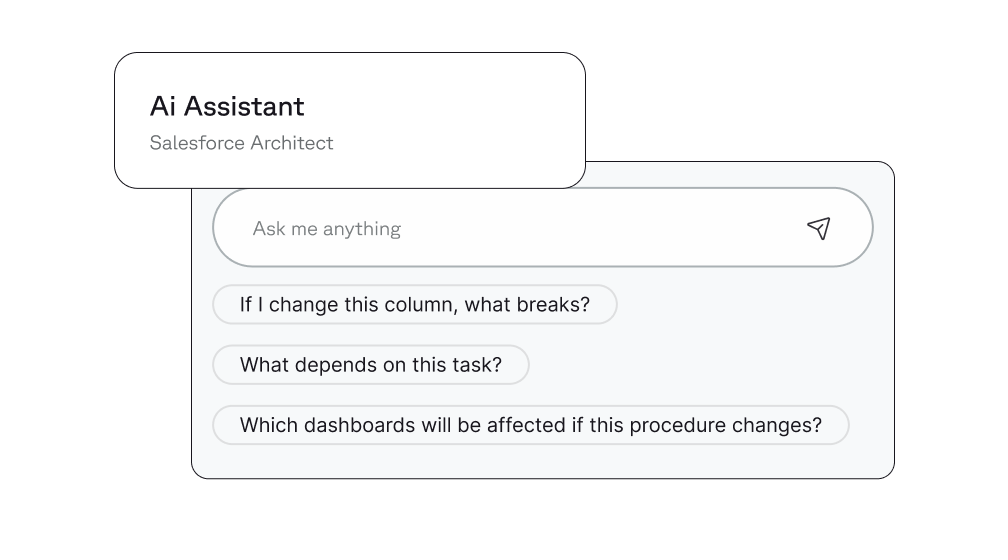The height and width of the screenshot is (560, 1008).
Task: Click the send button inside the search bar
Action: click(818, 228)
